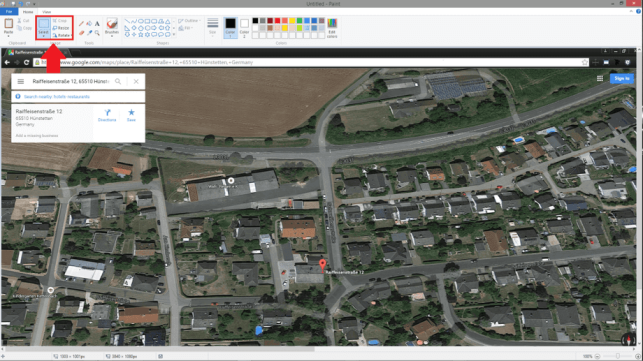643x361 pixels.
Task: Open the Resize dialog
Action: [x=61, y=28]
